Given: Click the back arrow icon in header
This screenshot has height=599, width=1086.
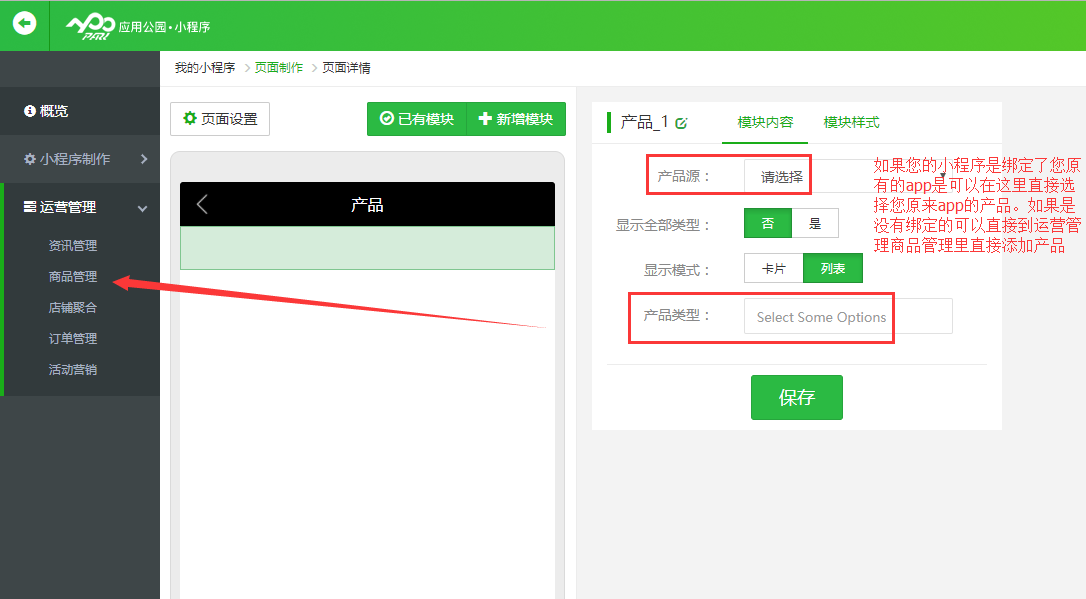Looking at the screenshot, I should coord(24,23).
